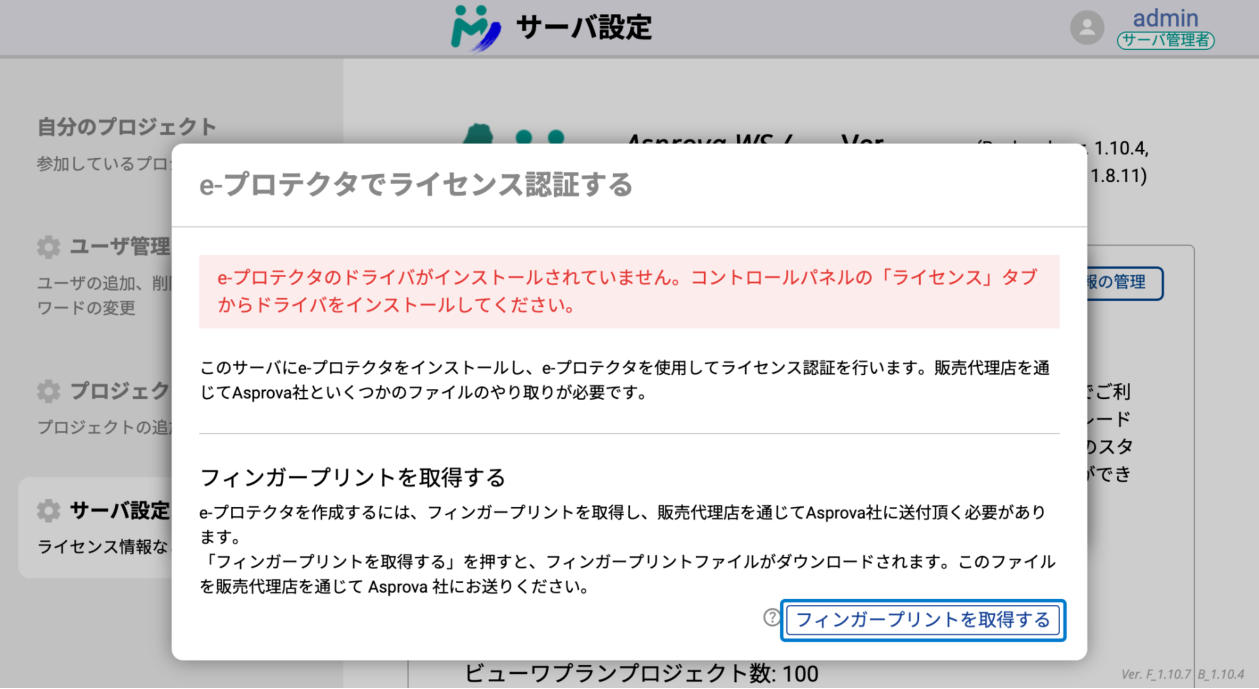Open the admin user avatar icon
This screenshot has width=1259, height=689.
click(x=1087, y=27)
